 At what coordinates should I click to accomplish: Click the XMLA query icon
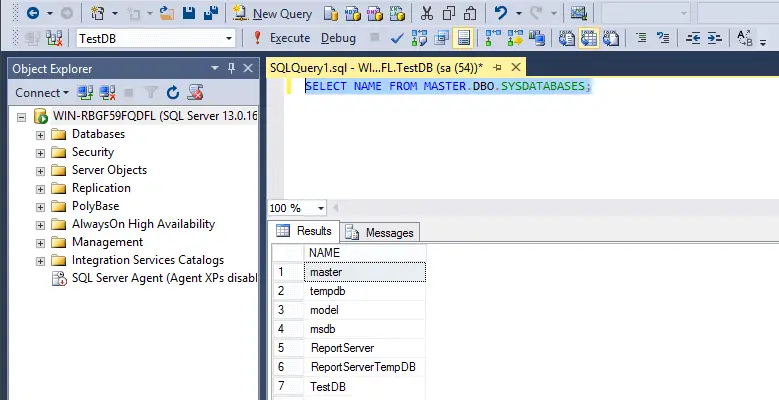(397, 13)
